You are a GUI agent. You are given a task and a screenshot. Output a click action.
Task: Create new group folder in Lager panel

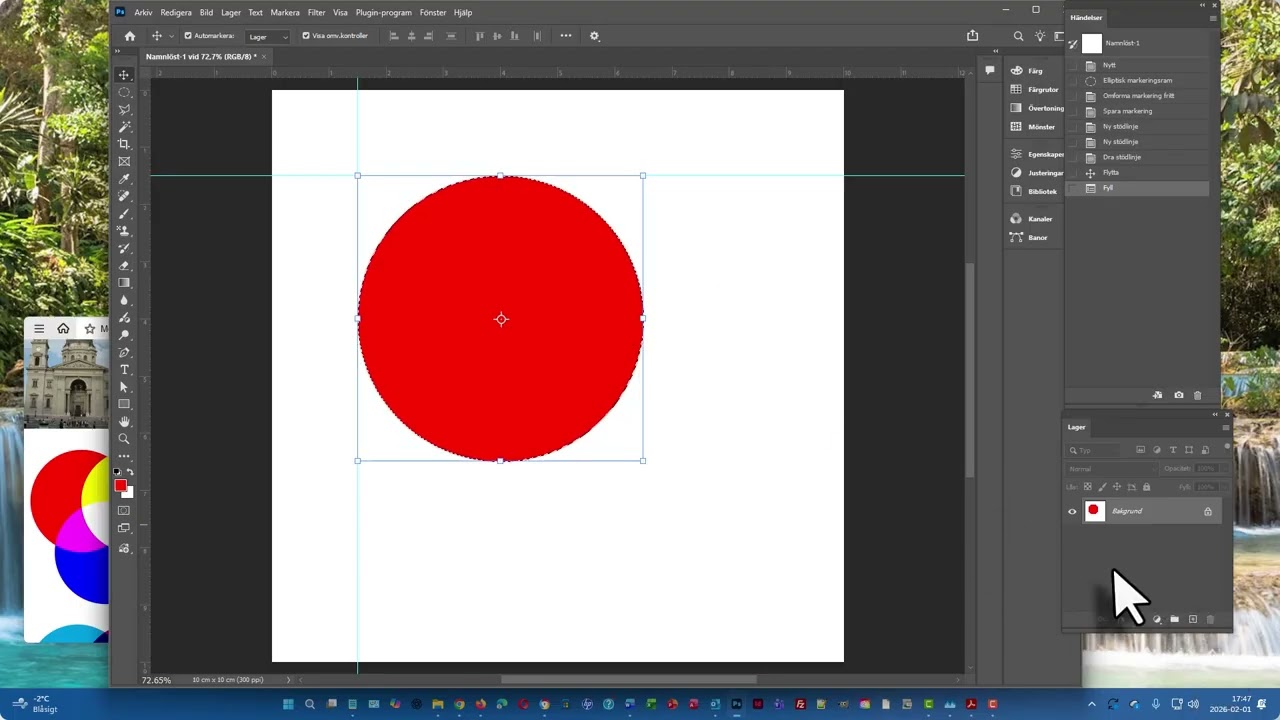click(1175, 620)
